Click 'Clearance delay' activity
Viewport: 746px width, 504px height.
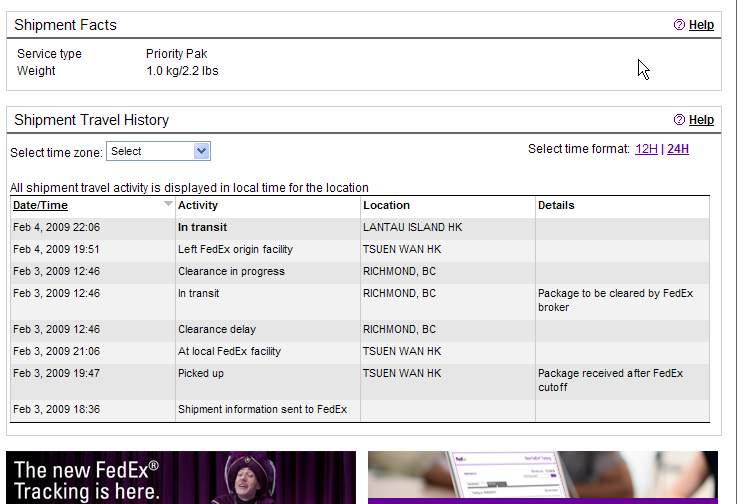point(217,329)
